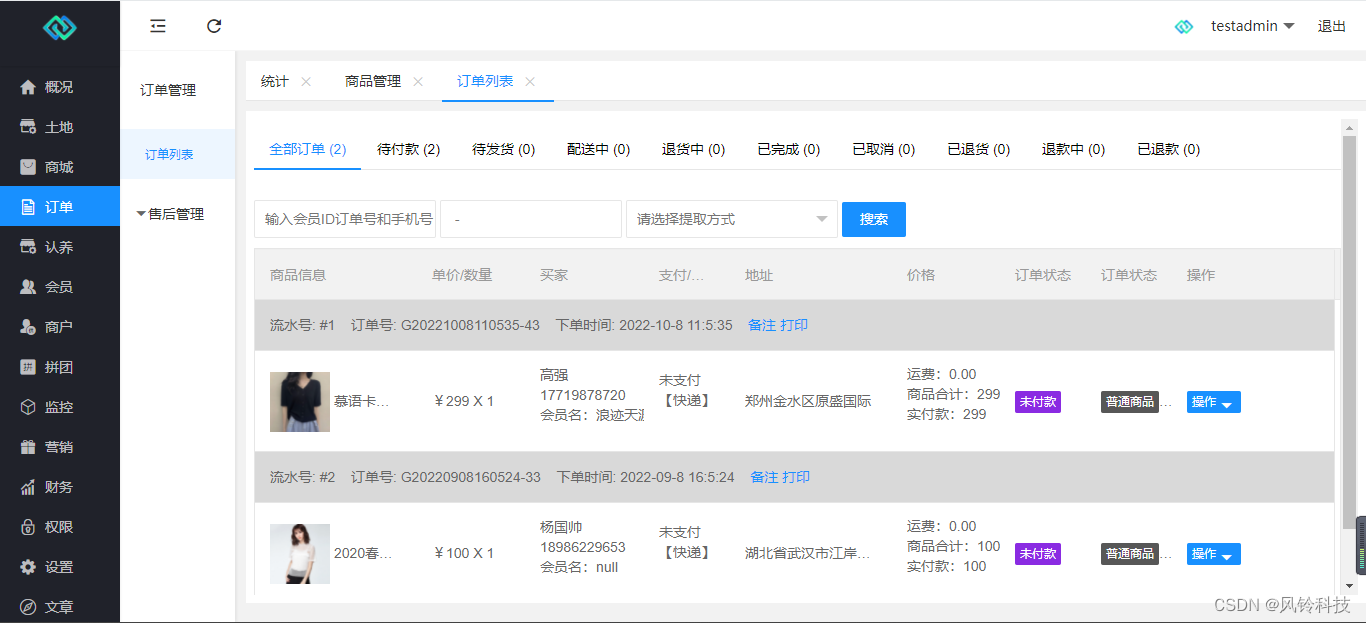Close the 商品管理 tab
This screenshot has height=623, width=1366.
[x=418, y=82]
